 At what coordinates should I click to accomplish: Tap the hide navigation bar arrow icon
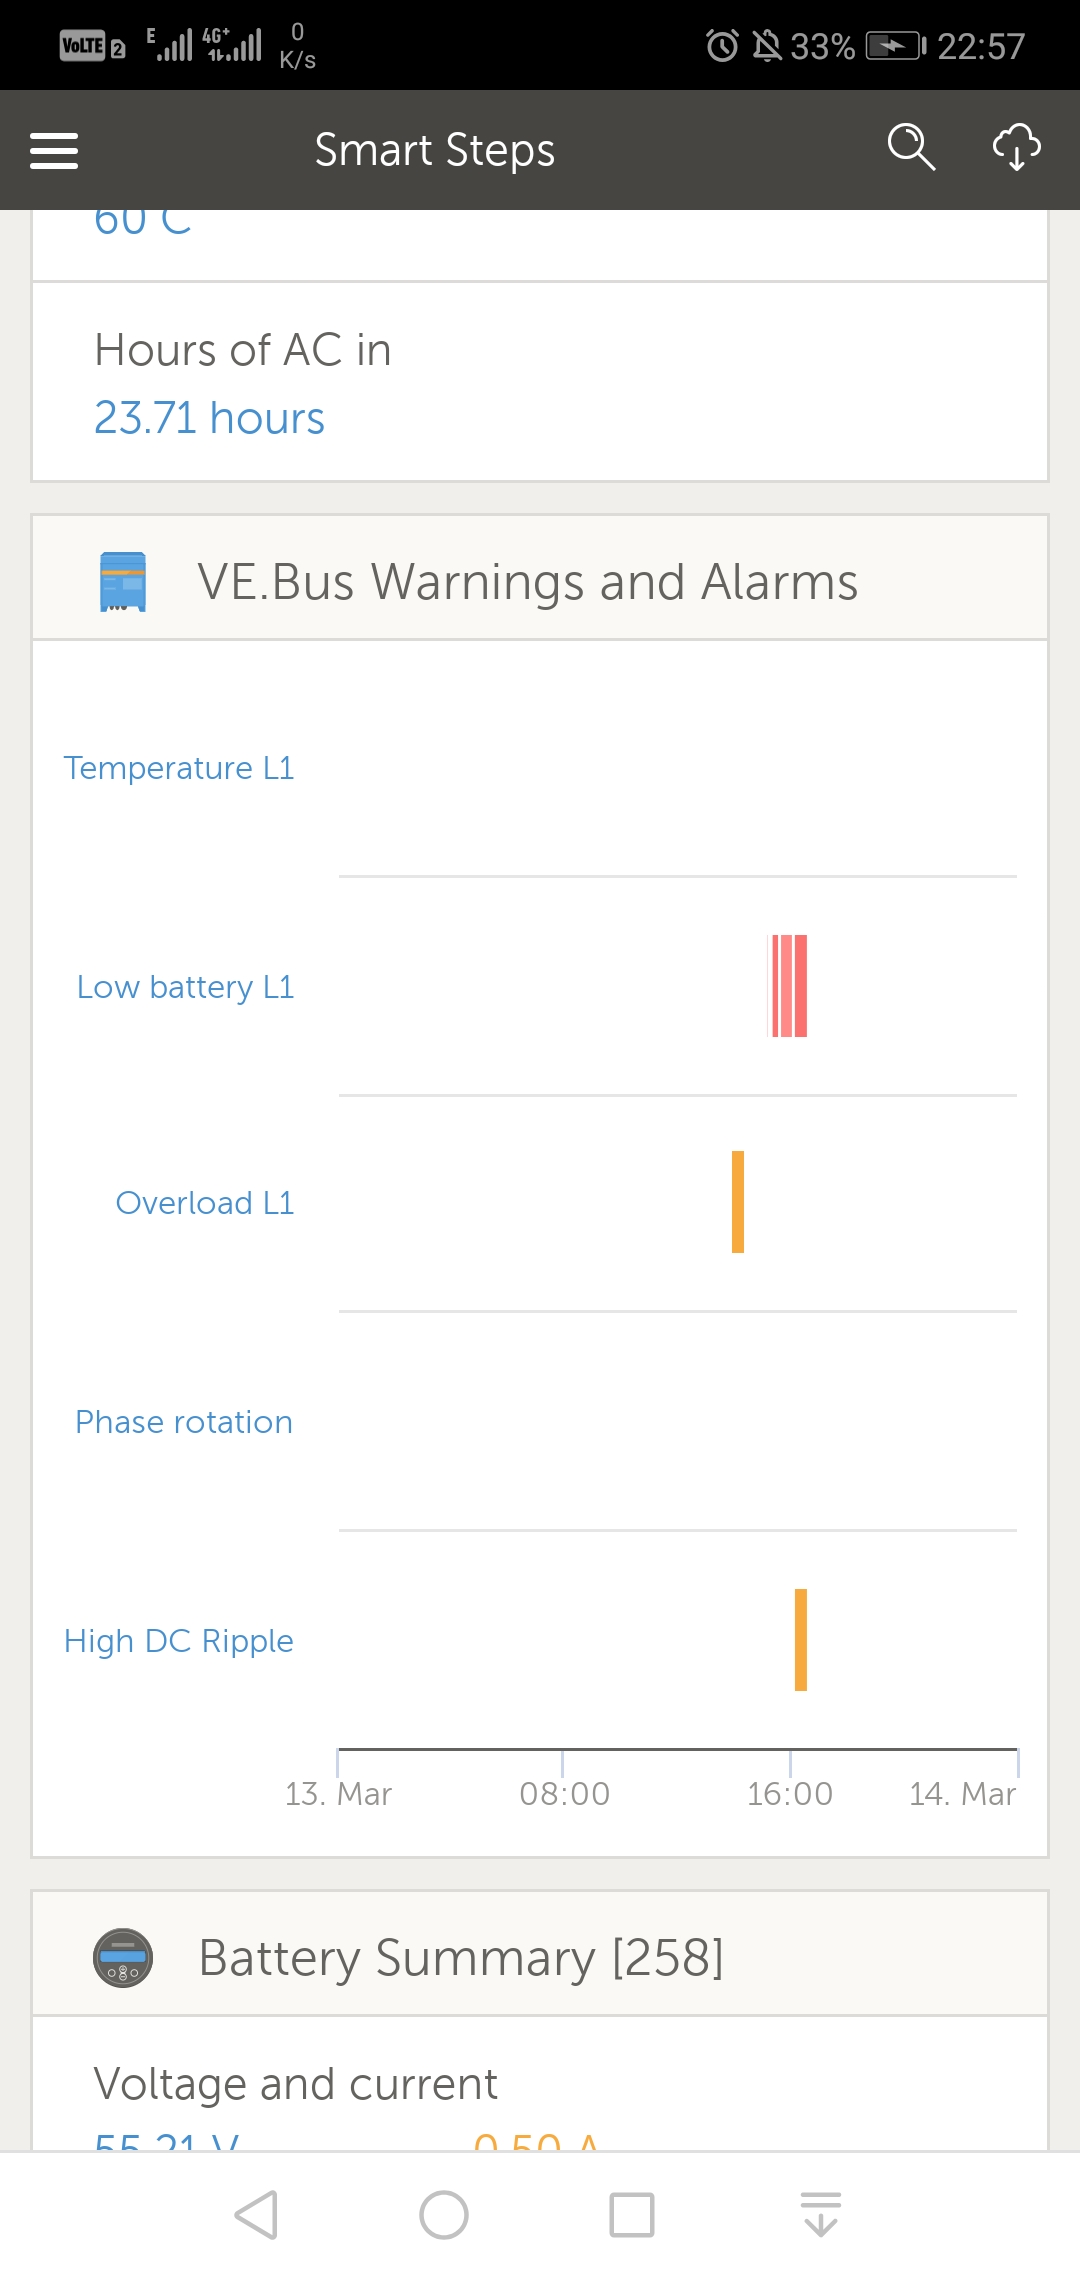coord(821,2214)
